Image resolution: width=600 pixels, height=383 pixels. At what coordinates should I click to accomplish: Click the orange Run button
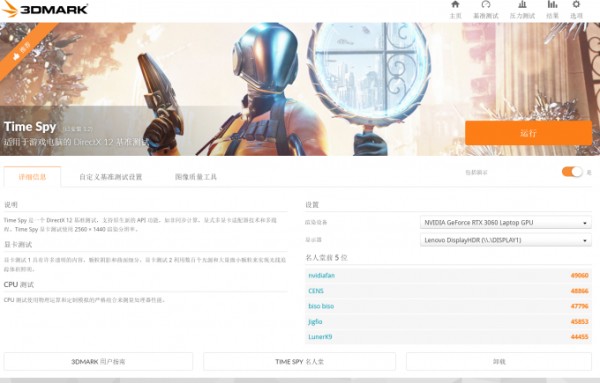[x=528, y=133]
